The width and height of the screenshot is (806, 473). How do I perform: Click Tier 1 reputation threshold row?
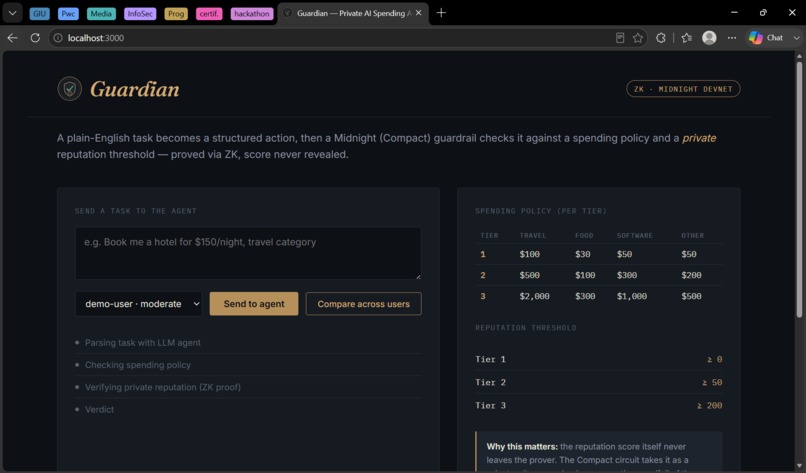(598, 359)
